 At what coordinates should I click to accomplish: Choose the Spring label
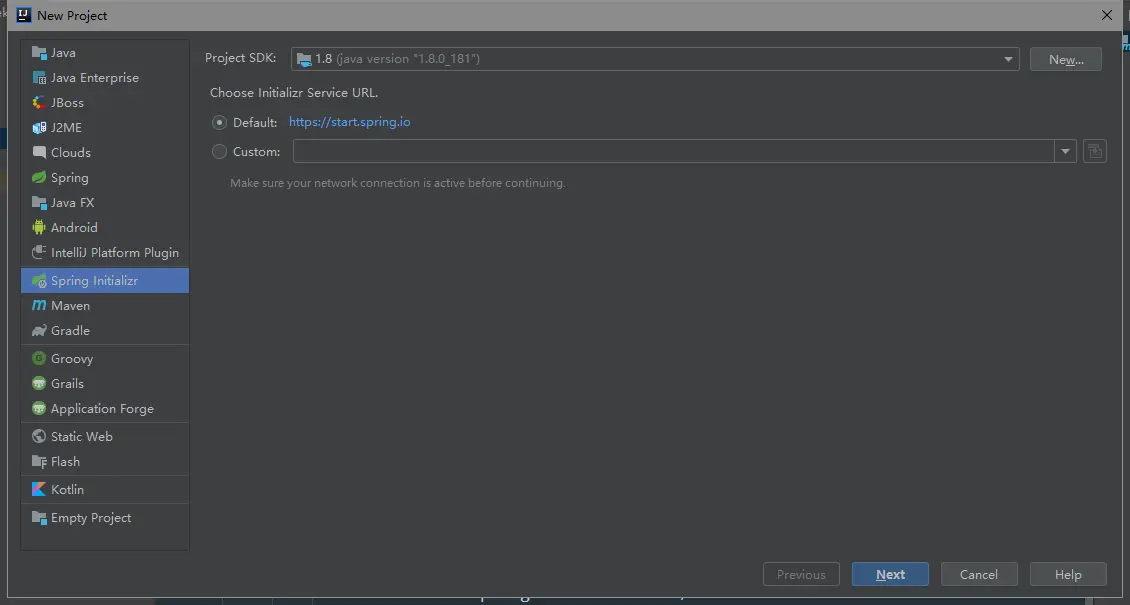70,178
